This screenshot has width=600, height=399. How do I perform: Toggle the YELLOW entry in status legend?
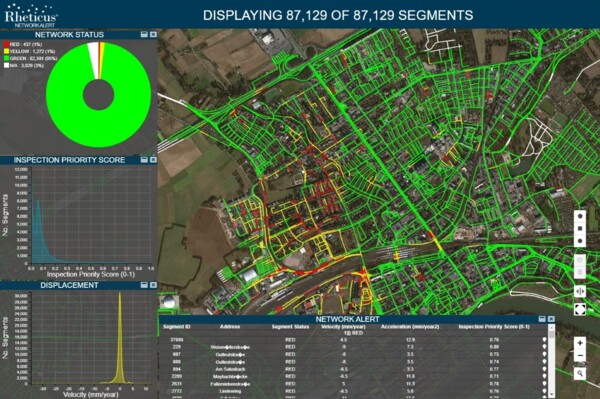[x=29, y=51]
